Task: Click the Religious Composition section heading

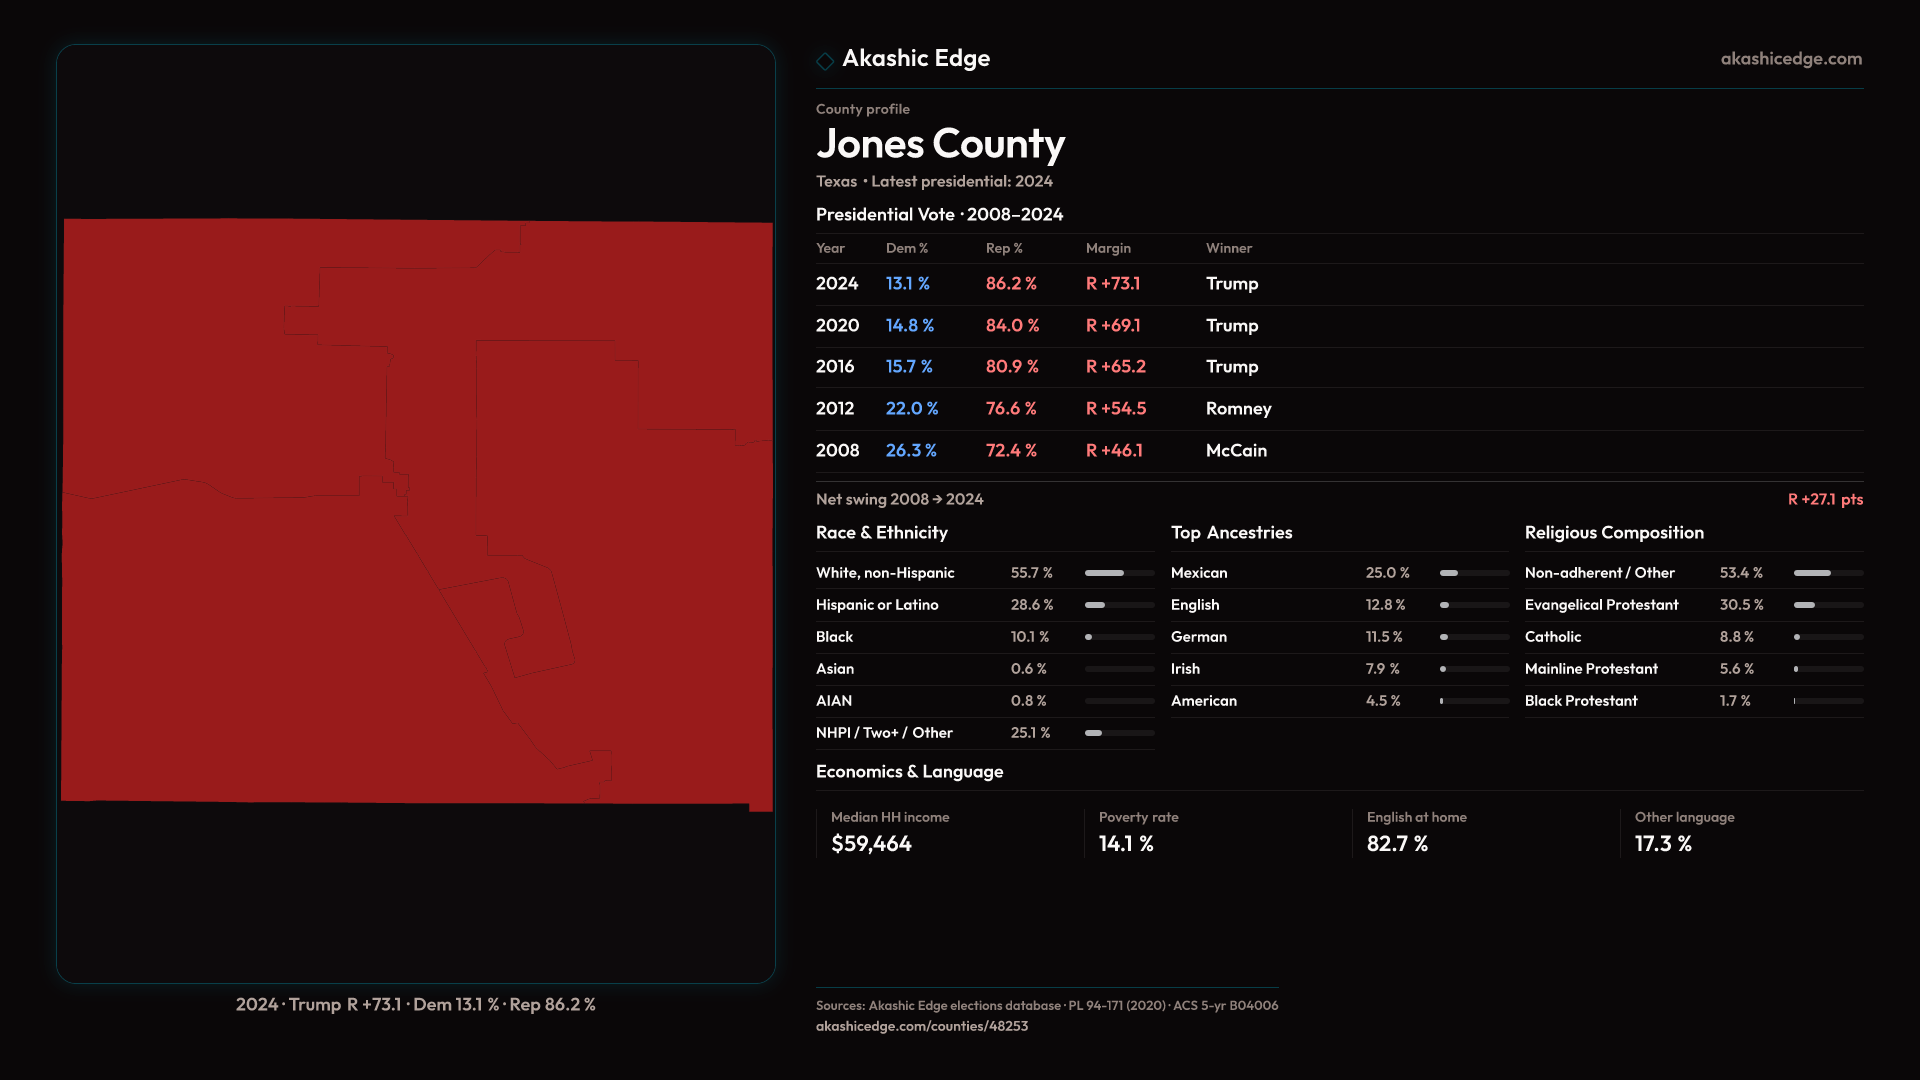Action: 1613,533
